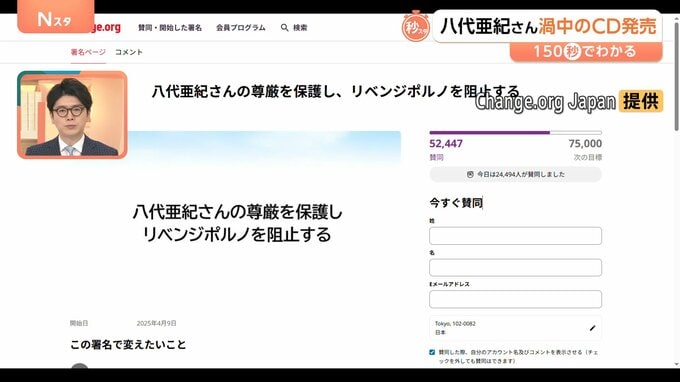Click the Eメールアドレス input field
The image size is (680, 382).
[x=515, y=299]
